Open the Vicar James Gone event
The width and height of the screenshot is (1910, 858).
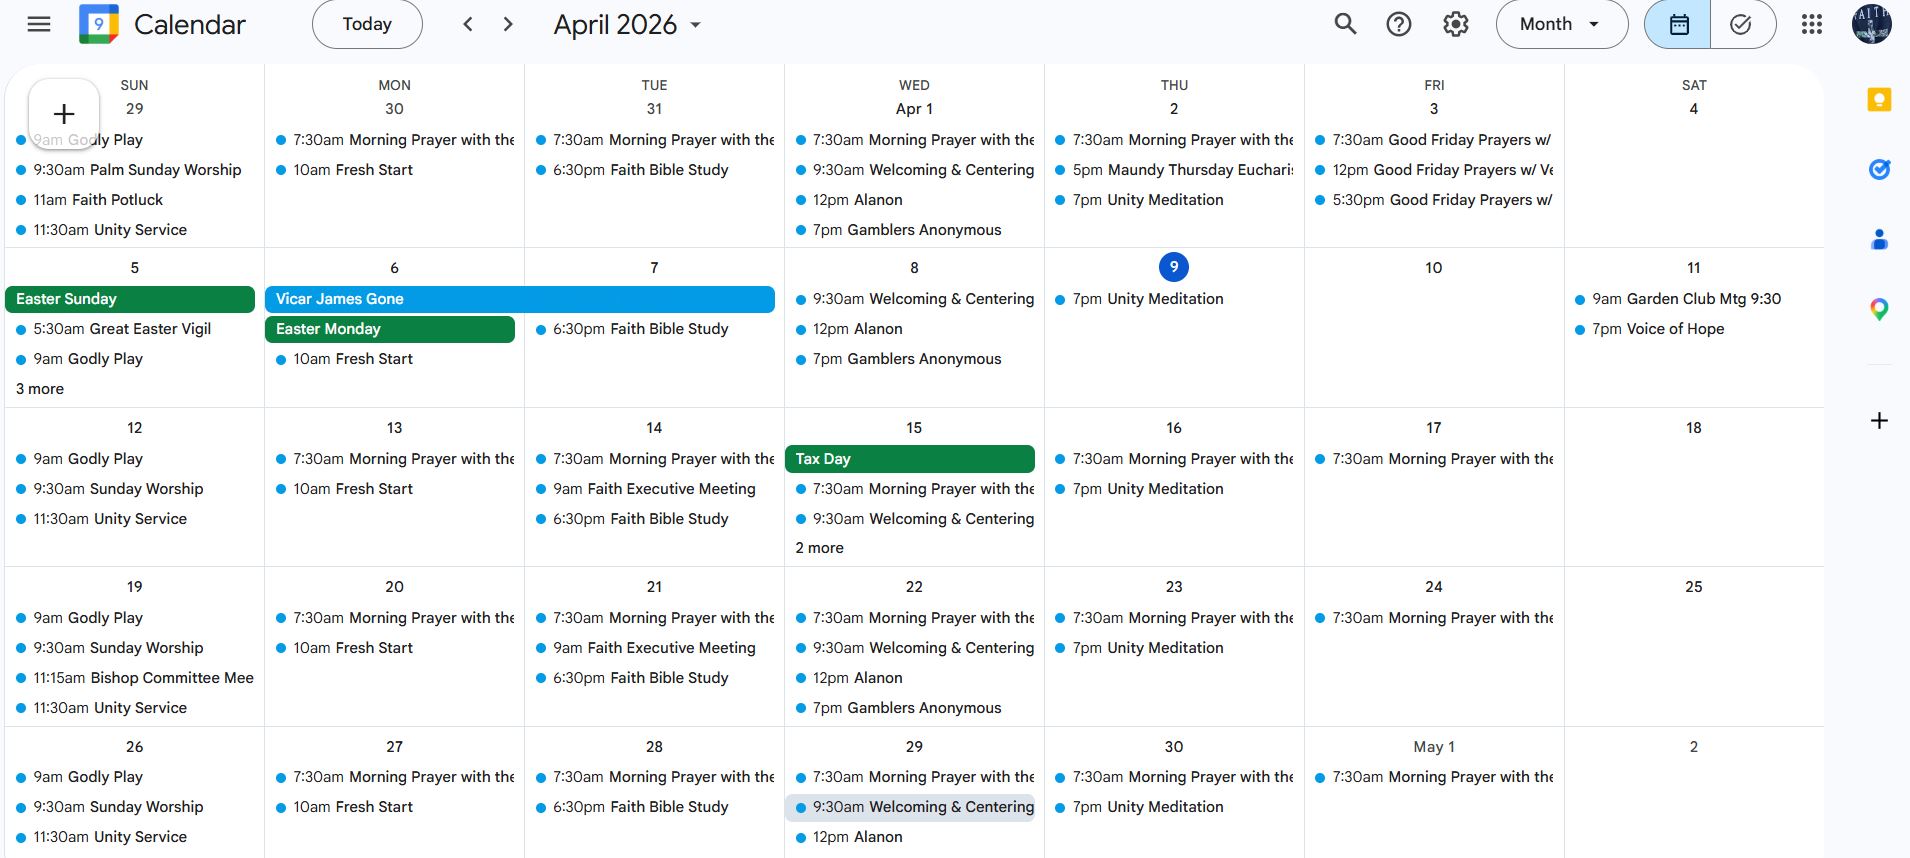[519, 299]
